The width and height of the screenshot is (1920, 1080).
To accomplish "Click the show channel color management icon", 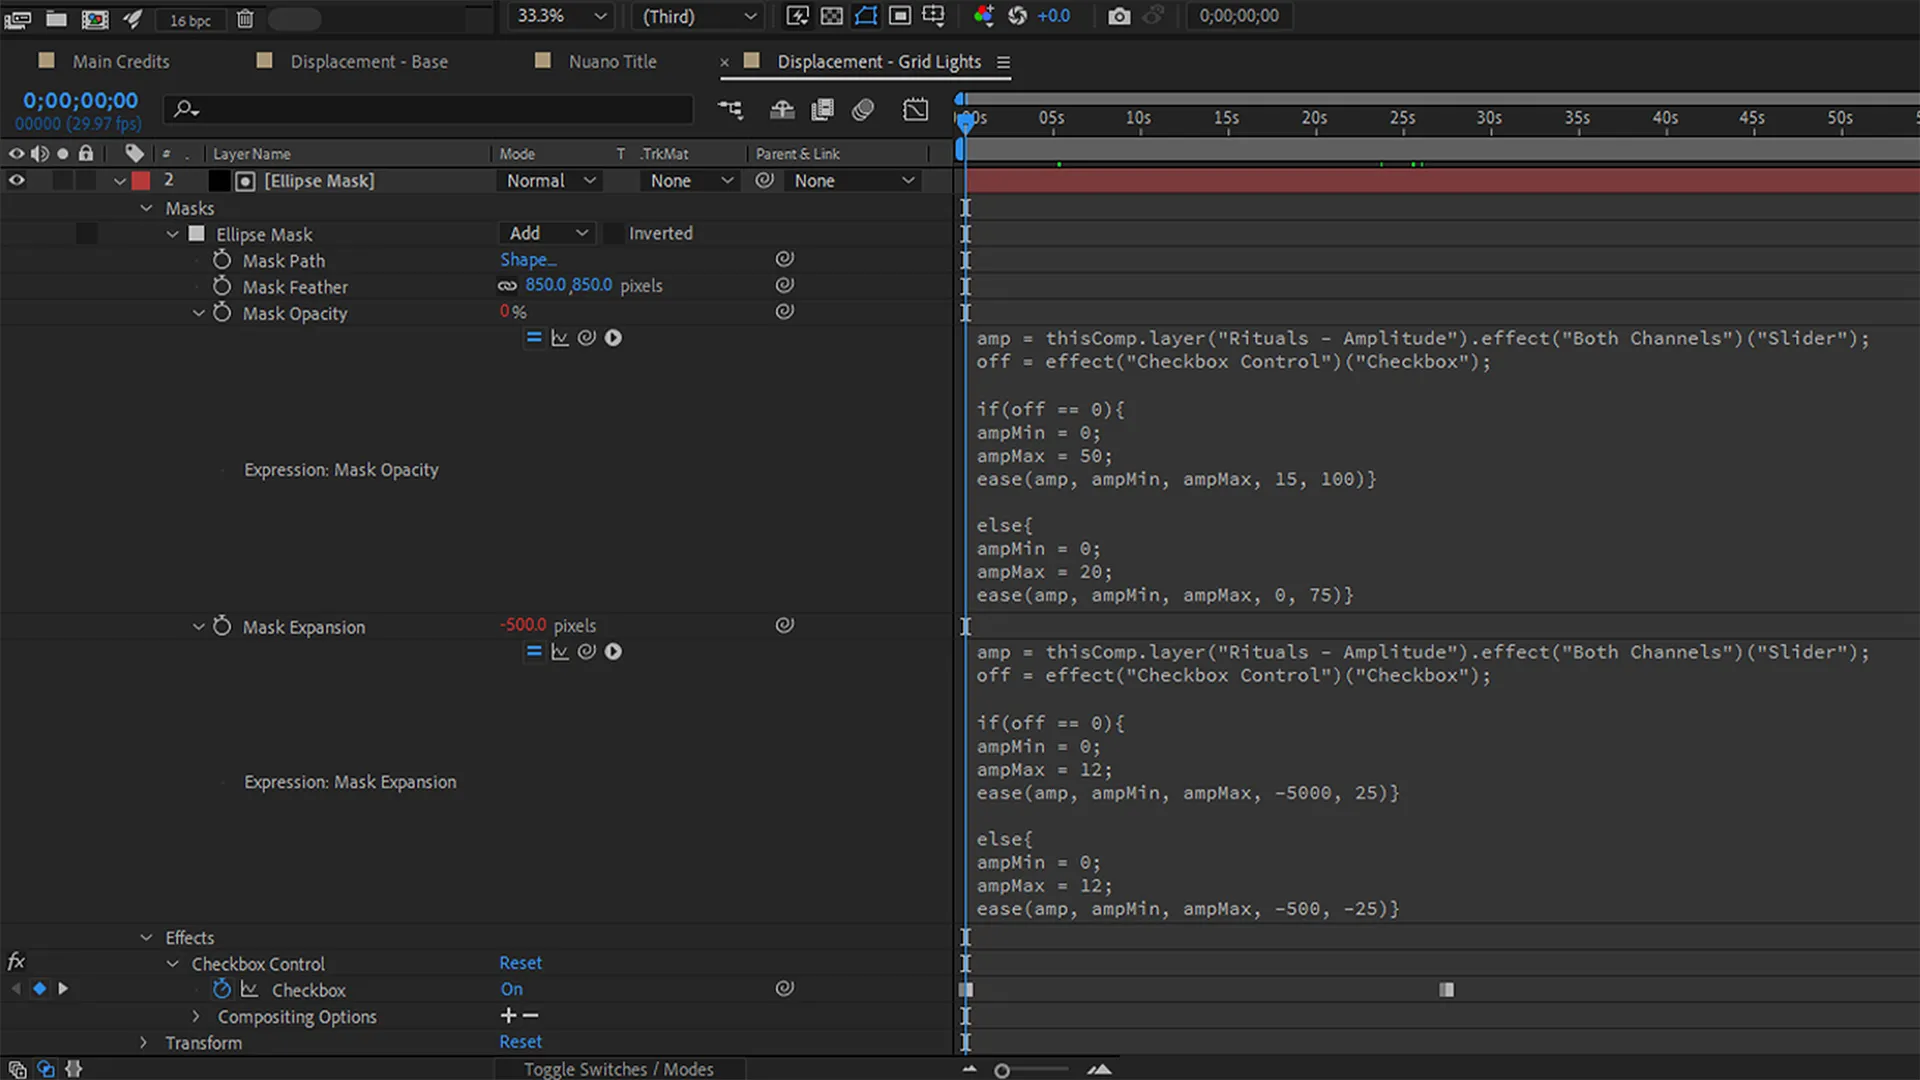I will tap(983, 16).
